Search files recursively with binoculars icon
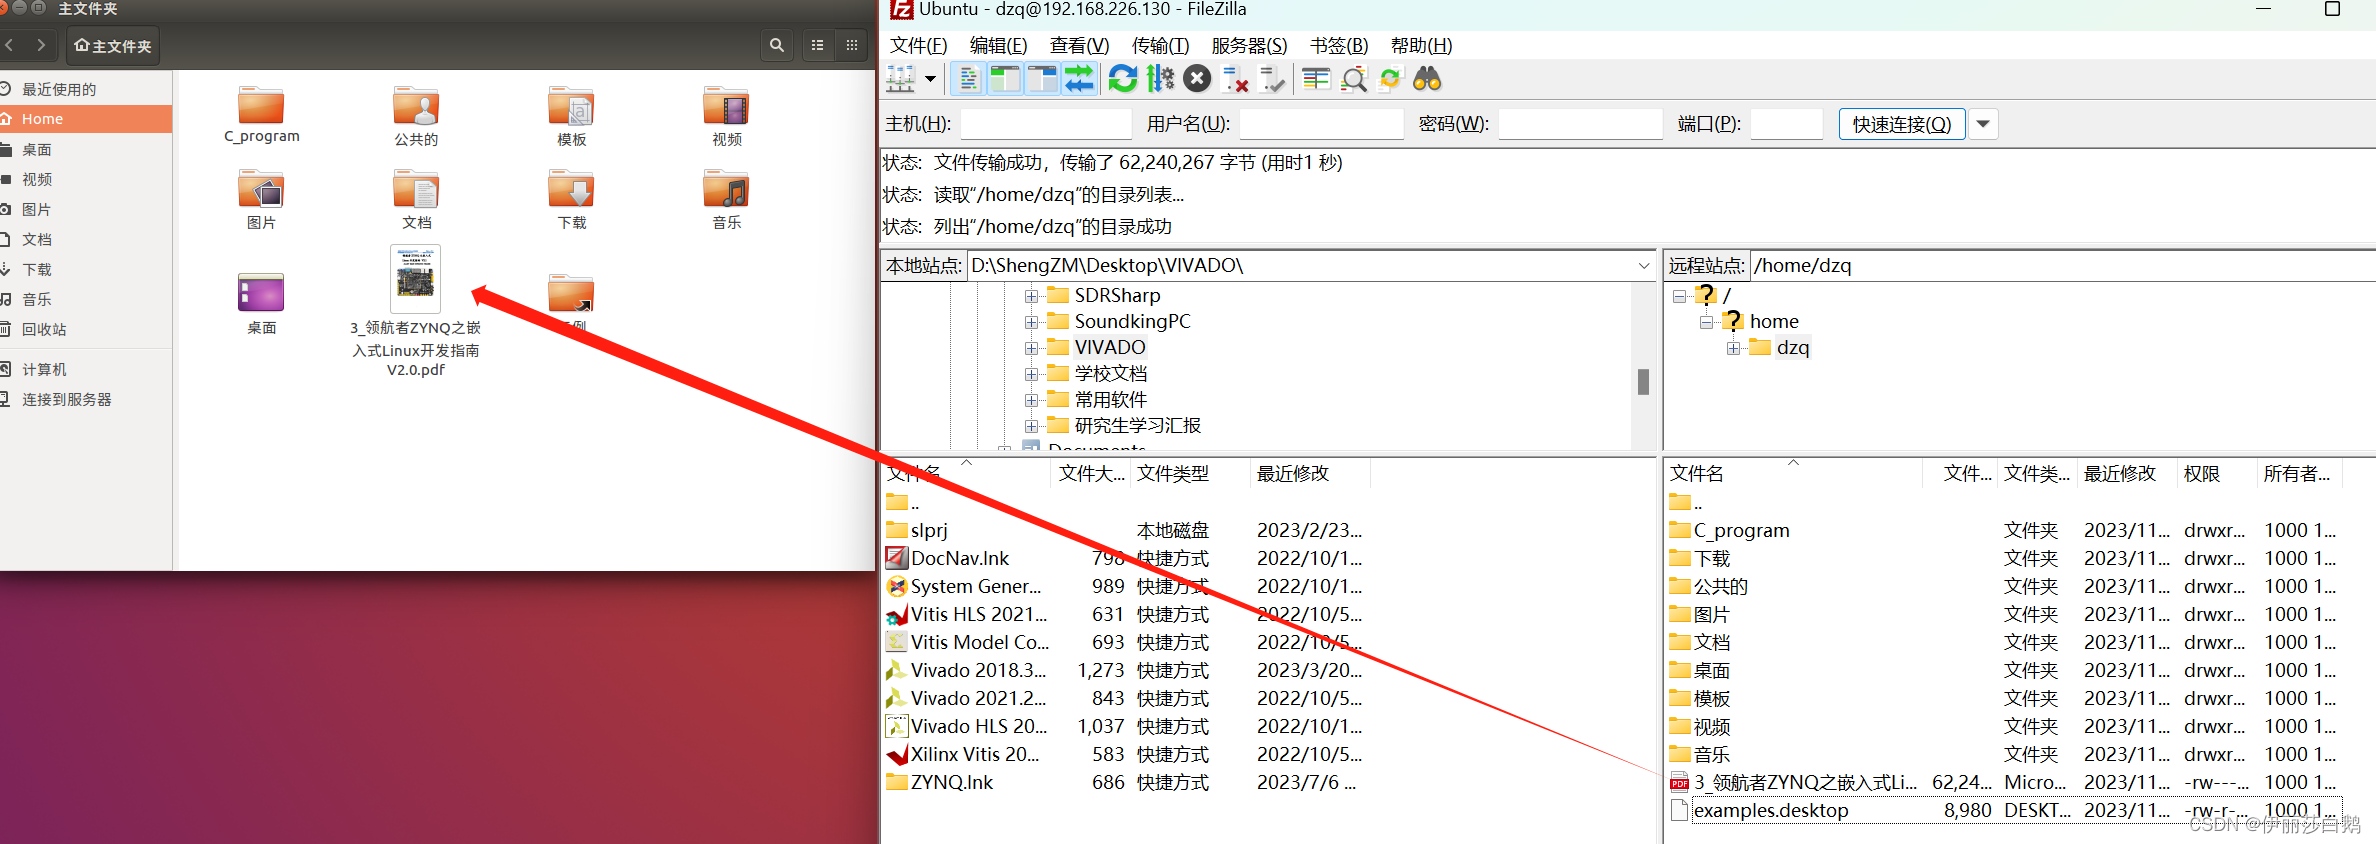This screenshot has height=844, width=2376. click(x=1427, y=79)
